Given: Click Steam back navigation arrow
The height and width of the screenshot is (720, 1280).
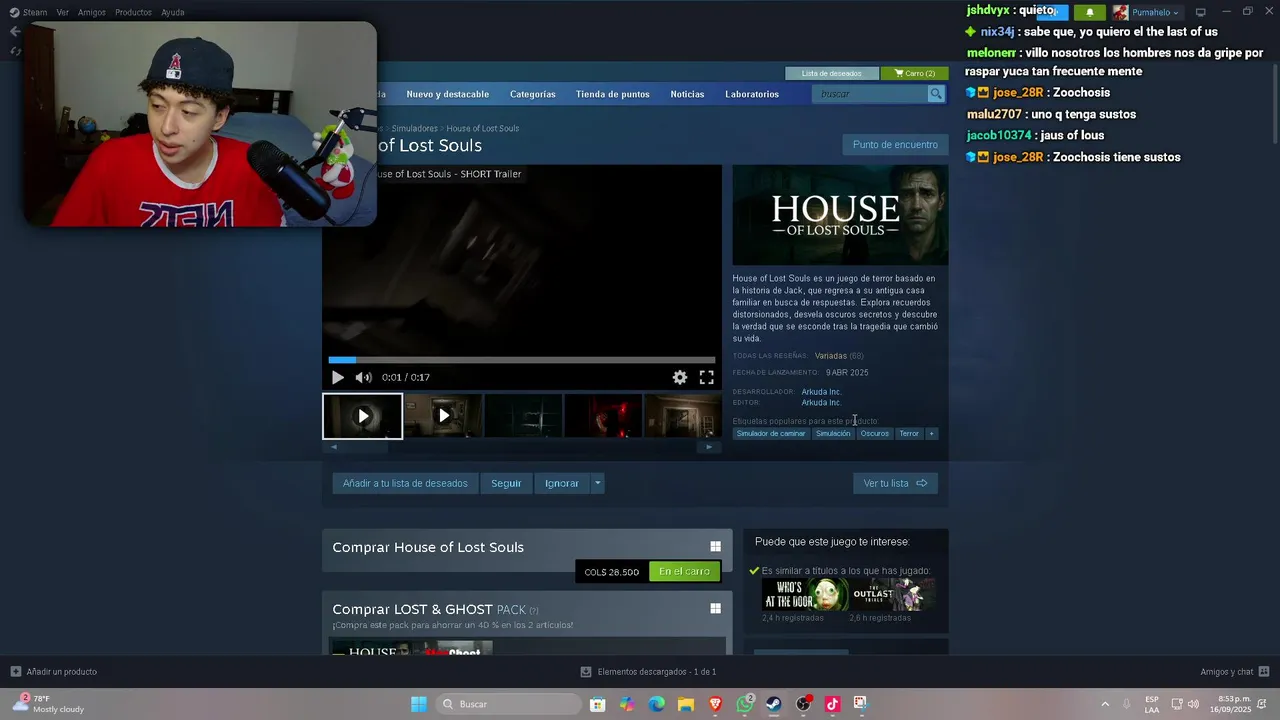Looking at the screenshot, I should [14, 31].
